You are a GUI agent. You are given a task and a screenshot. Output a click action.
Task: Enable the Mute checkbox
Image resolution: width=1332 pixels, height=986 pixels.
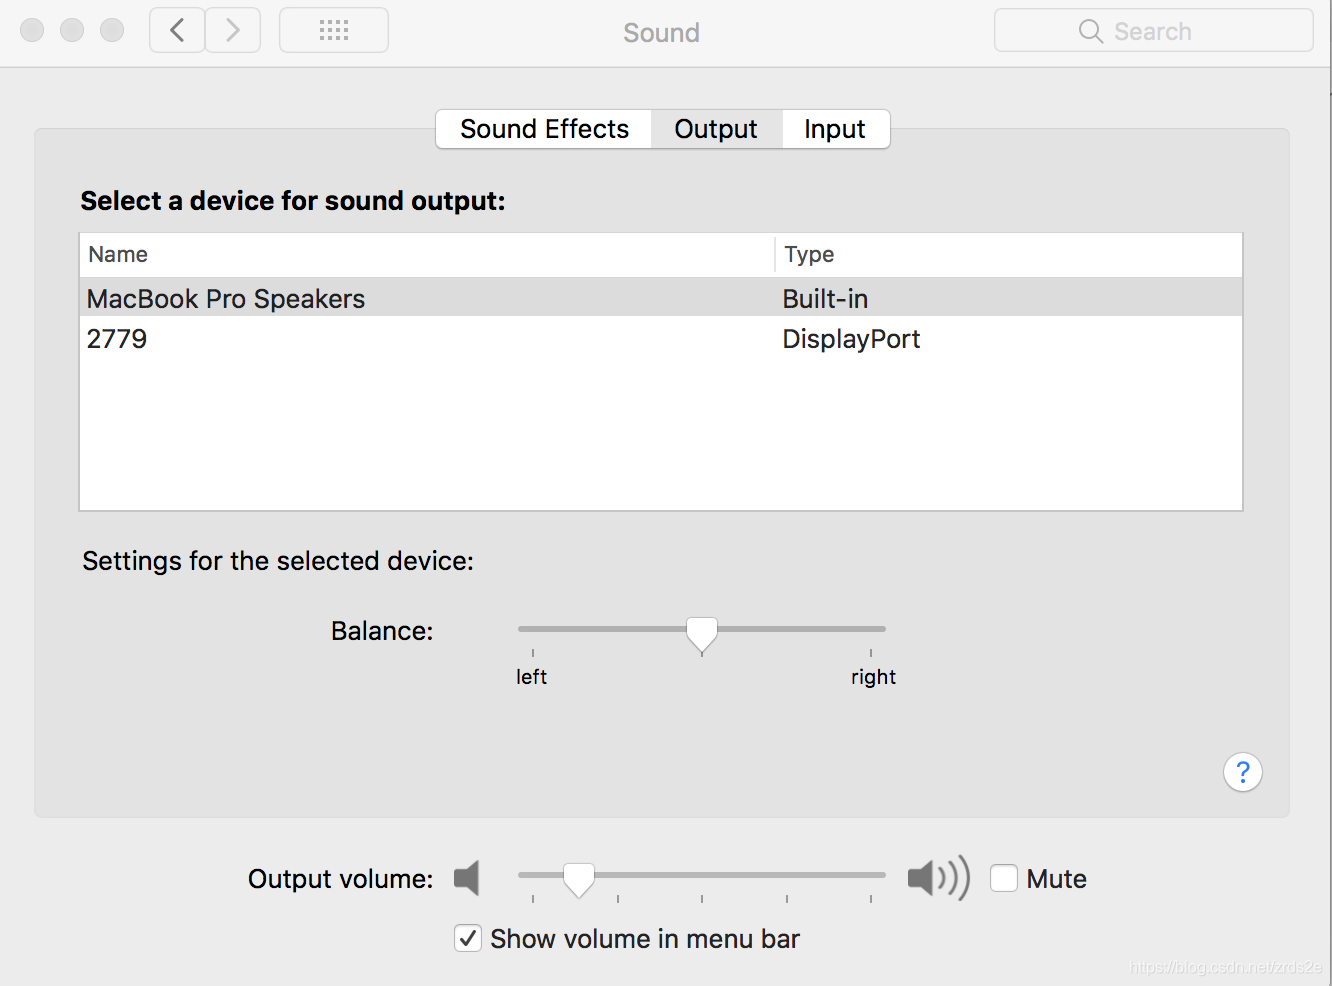pos(1004,878)
